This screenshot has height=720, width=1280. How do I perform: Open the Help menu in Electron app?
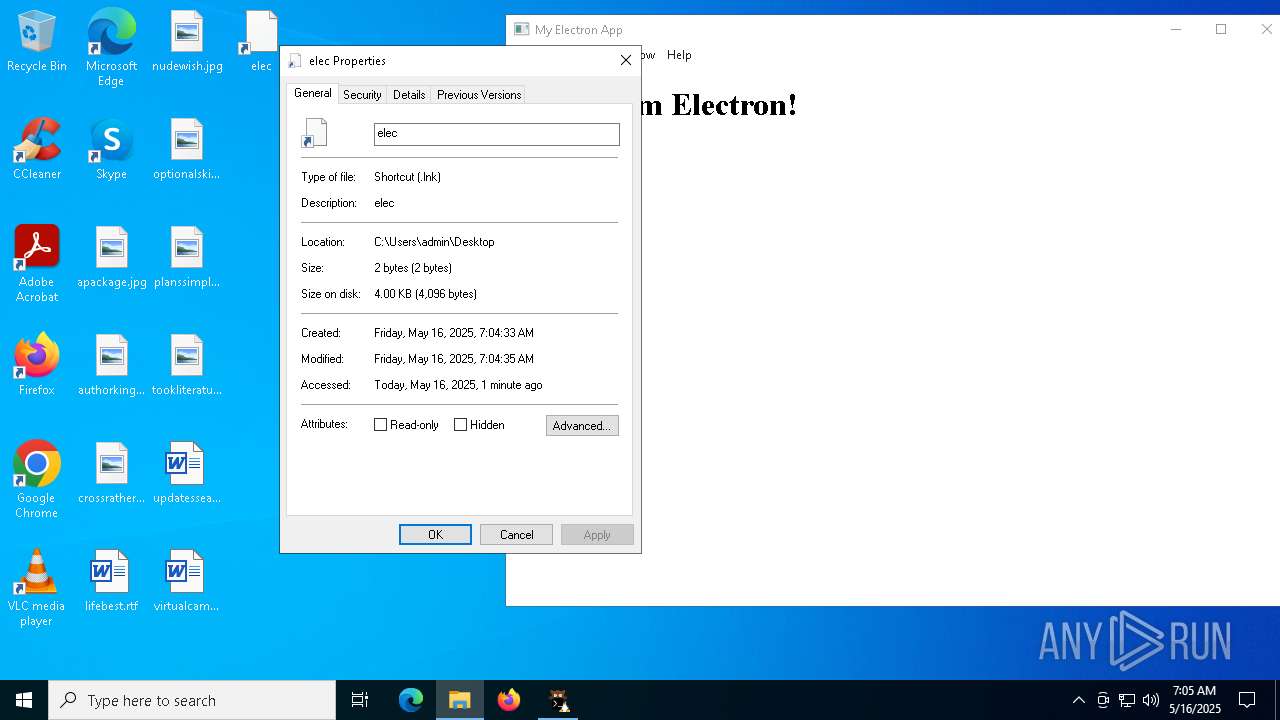point(679,55)
